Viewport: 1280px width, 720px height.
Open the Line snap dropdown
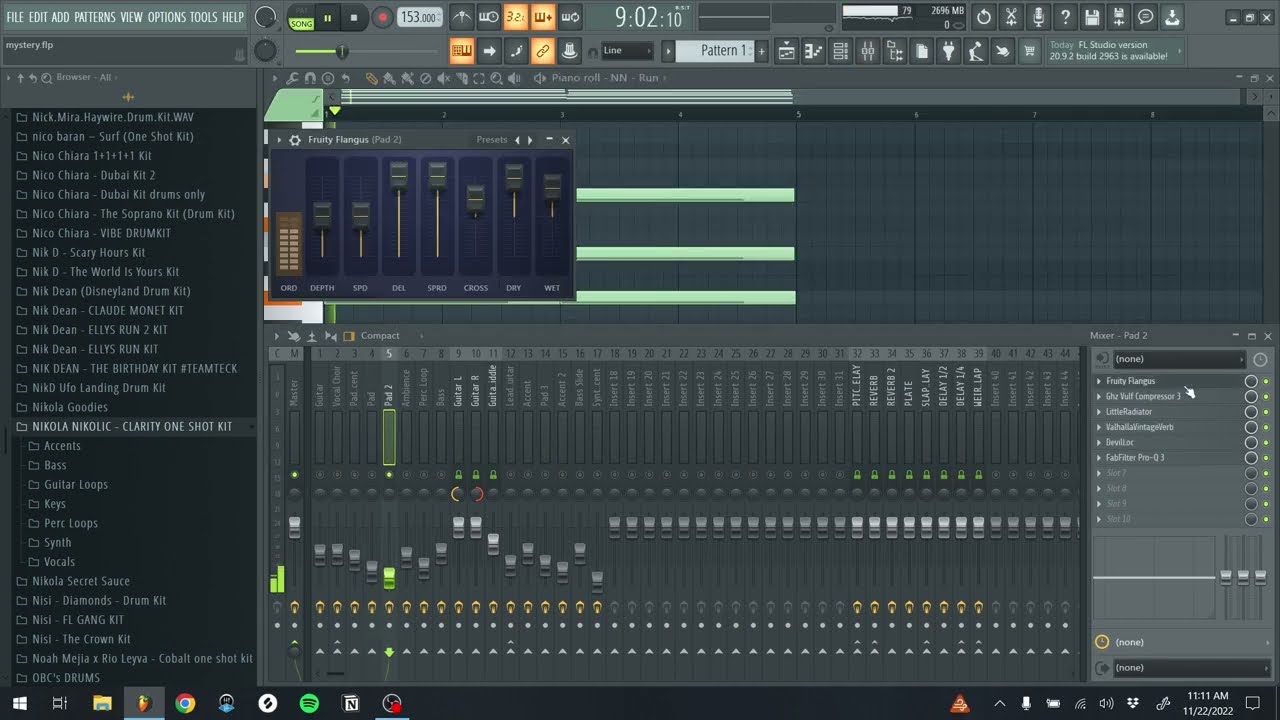click(x=627, y=51)
